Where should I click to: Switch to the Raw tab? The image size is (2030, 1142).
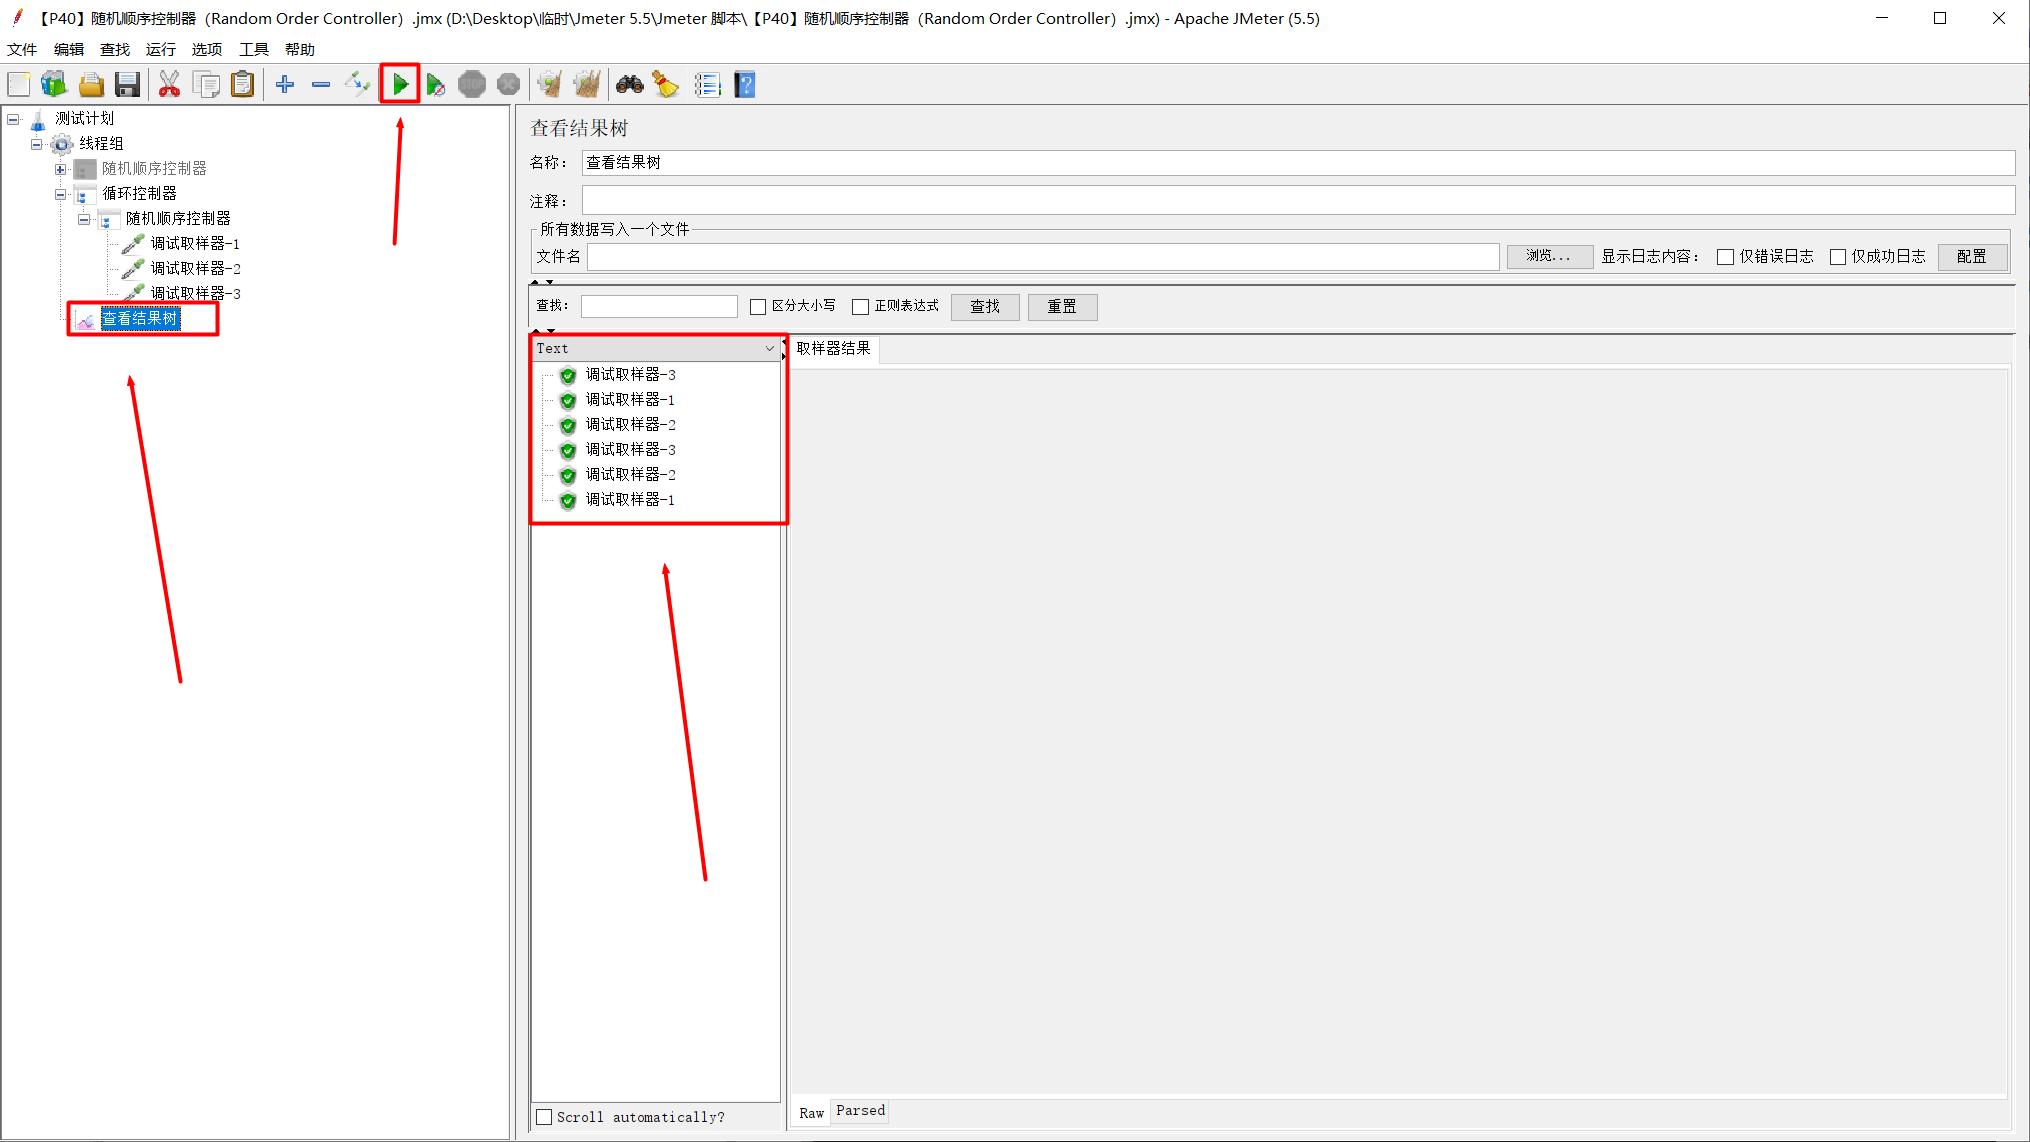tap(811, 1113)
